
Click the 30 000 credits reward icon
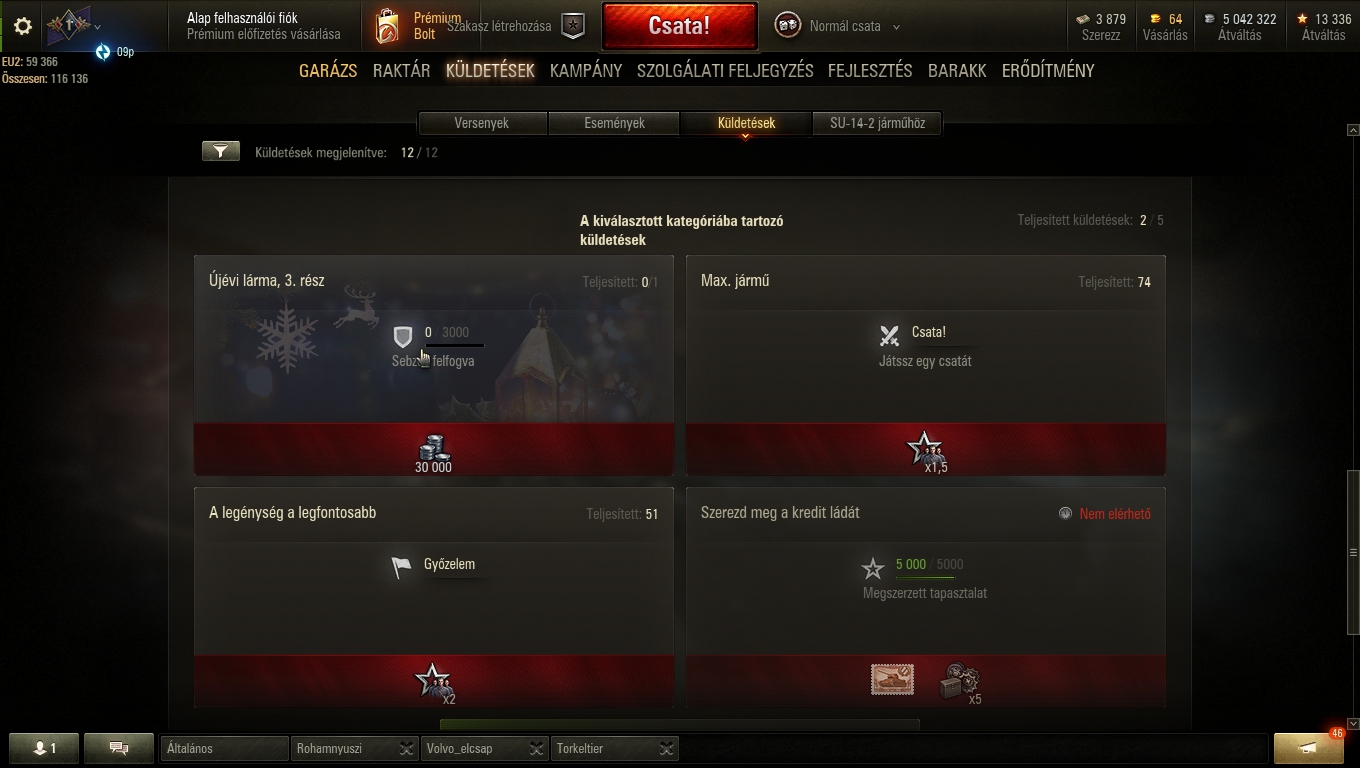click(x=434, y=448)
